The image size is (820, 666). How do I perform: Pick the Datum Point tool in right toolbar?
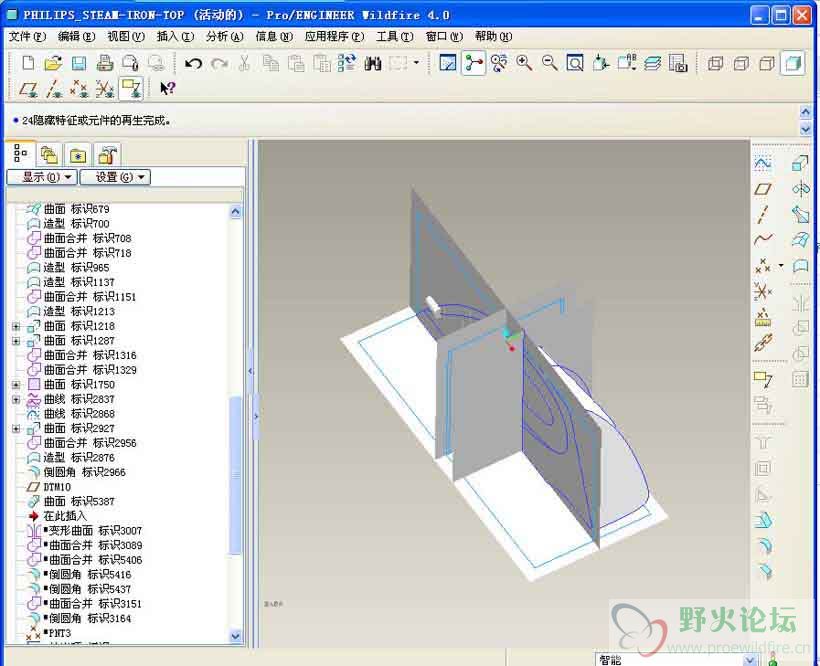tap(763, 266)
